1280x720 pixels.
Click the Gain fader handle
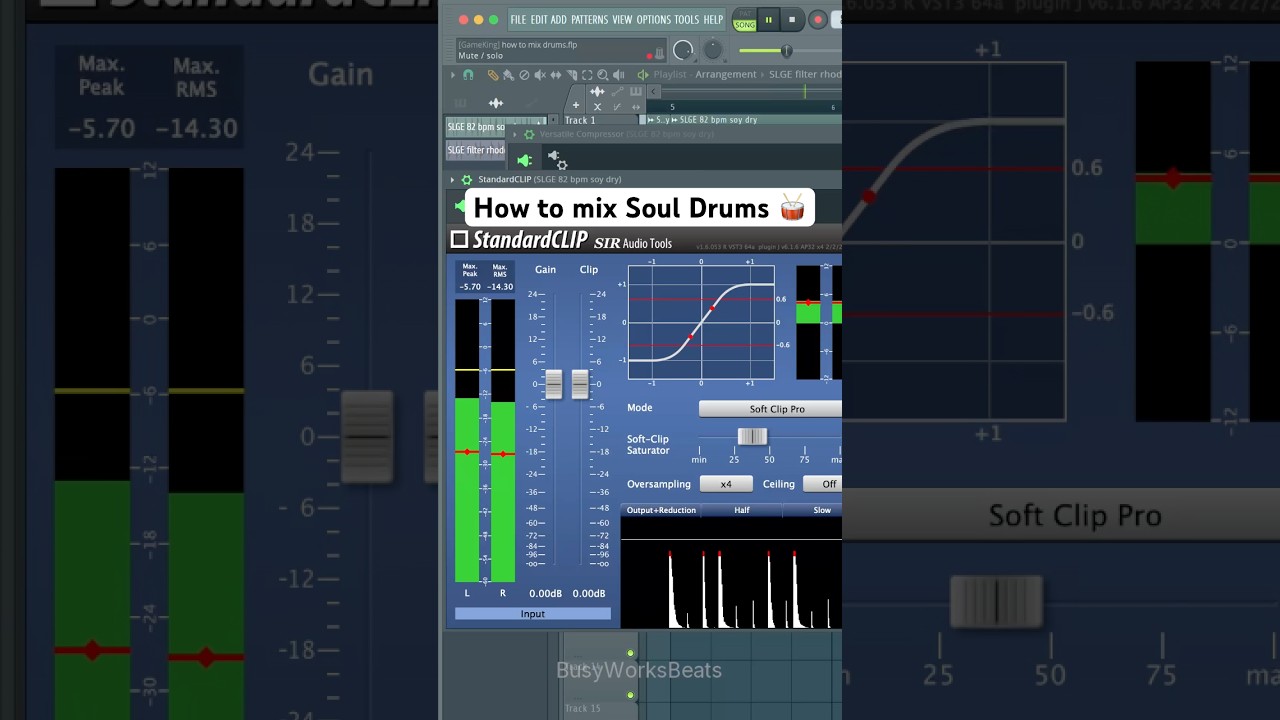click(x=553, y=384)
